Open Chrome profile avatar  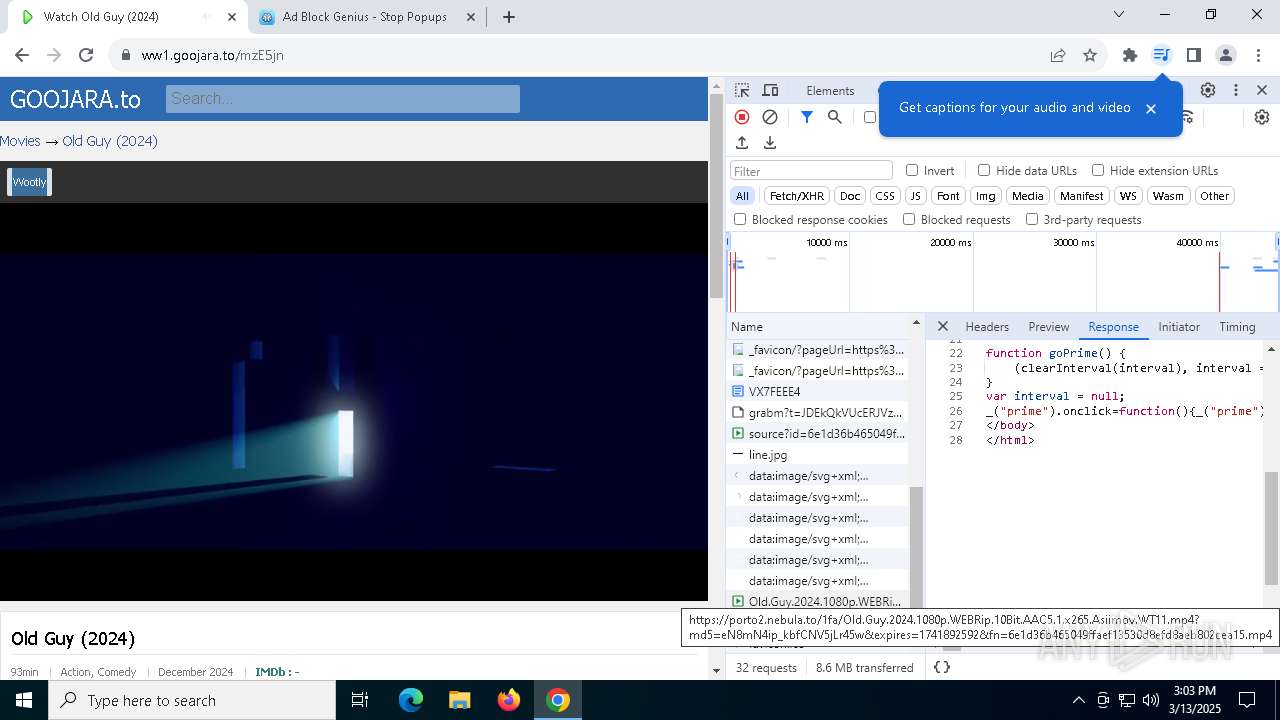(1226, 55)
